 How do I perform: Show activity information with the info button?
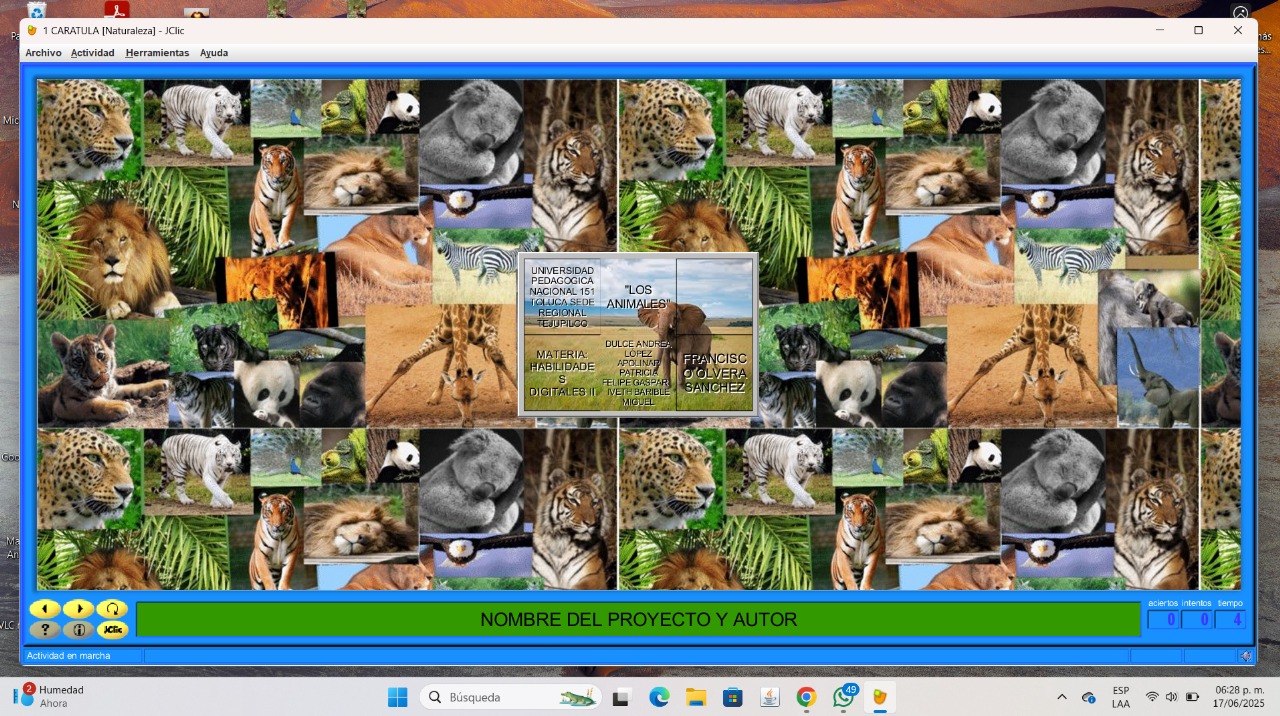point(79,630)
